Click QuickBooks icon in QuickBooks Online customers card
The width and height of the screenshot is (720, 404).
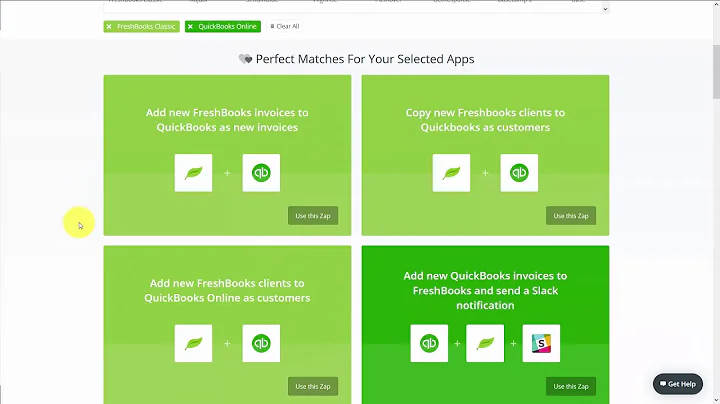[261, 343]
